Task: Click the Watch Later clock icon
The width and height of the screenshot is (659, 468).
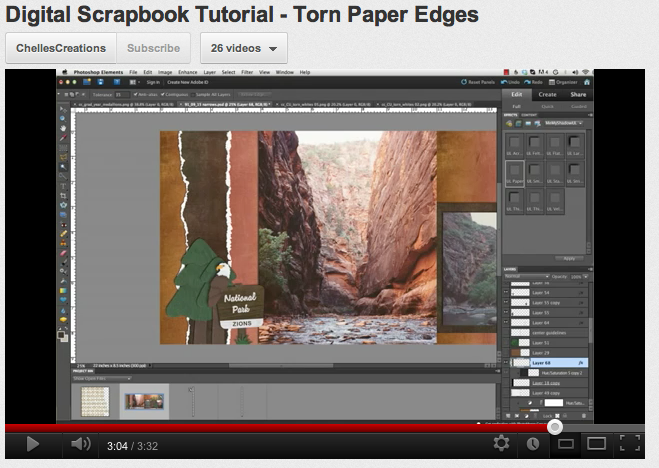Action: pyautogui.click(x=532, y=444)
